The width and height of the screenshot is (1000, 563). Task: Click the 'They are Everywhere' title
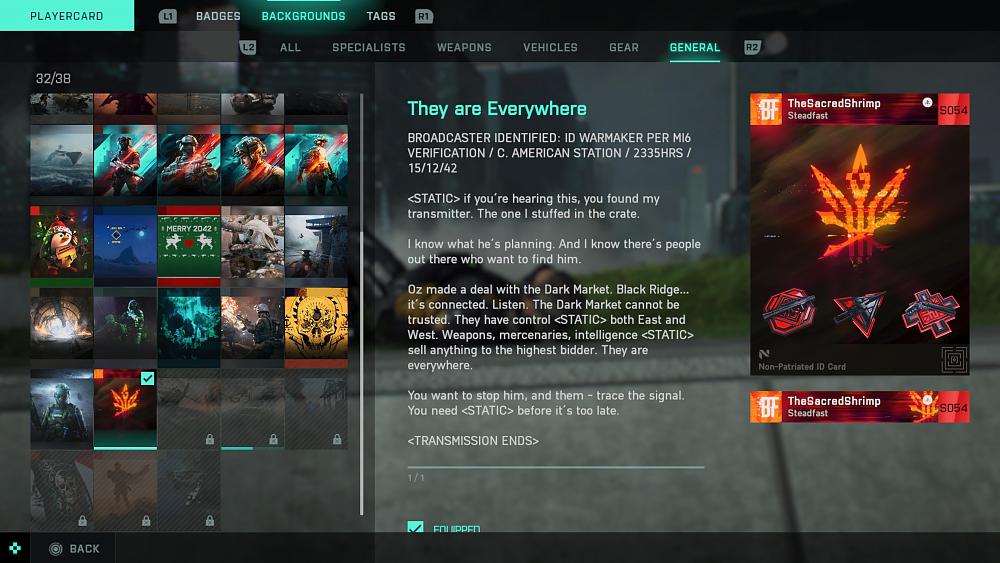[497, 109]
